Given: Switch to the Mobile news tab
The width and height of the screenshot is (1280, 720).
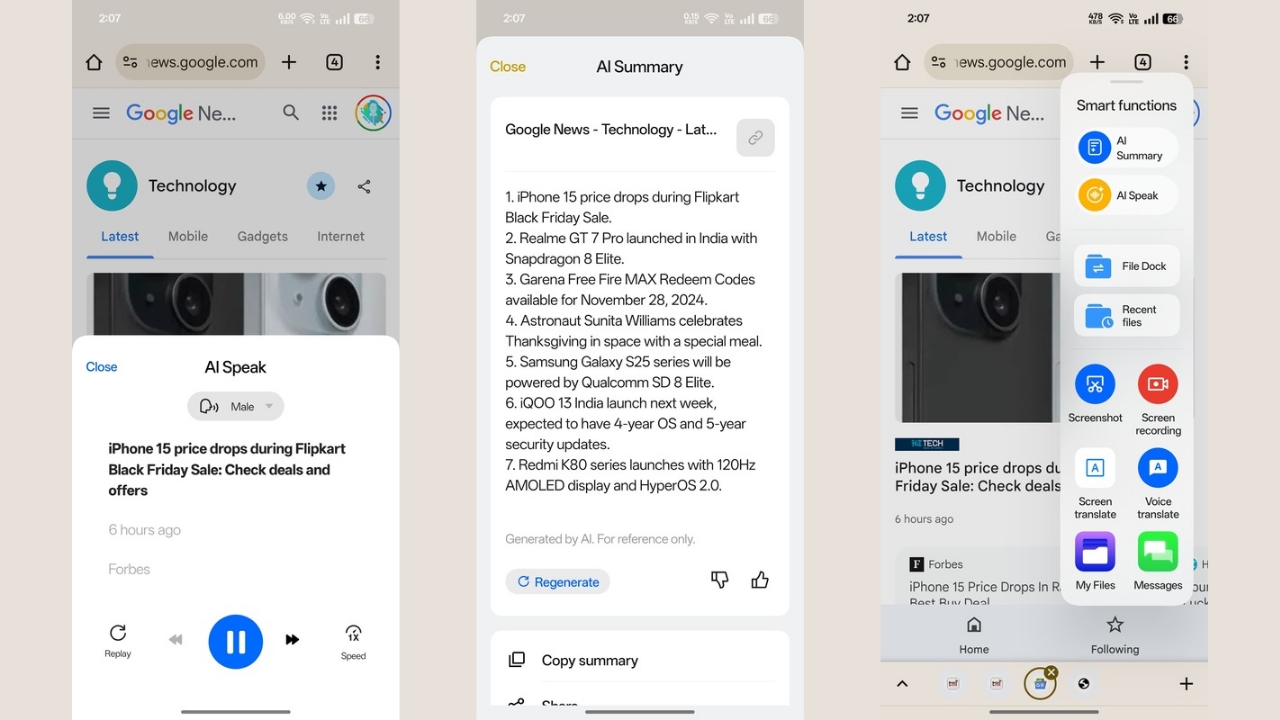Looking at the screenshot, I should point(187,236).
